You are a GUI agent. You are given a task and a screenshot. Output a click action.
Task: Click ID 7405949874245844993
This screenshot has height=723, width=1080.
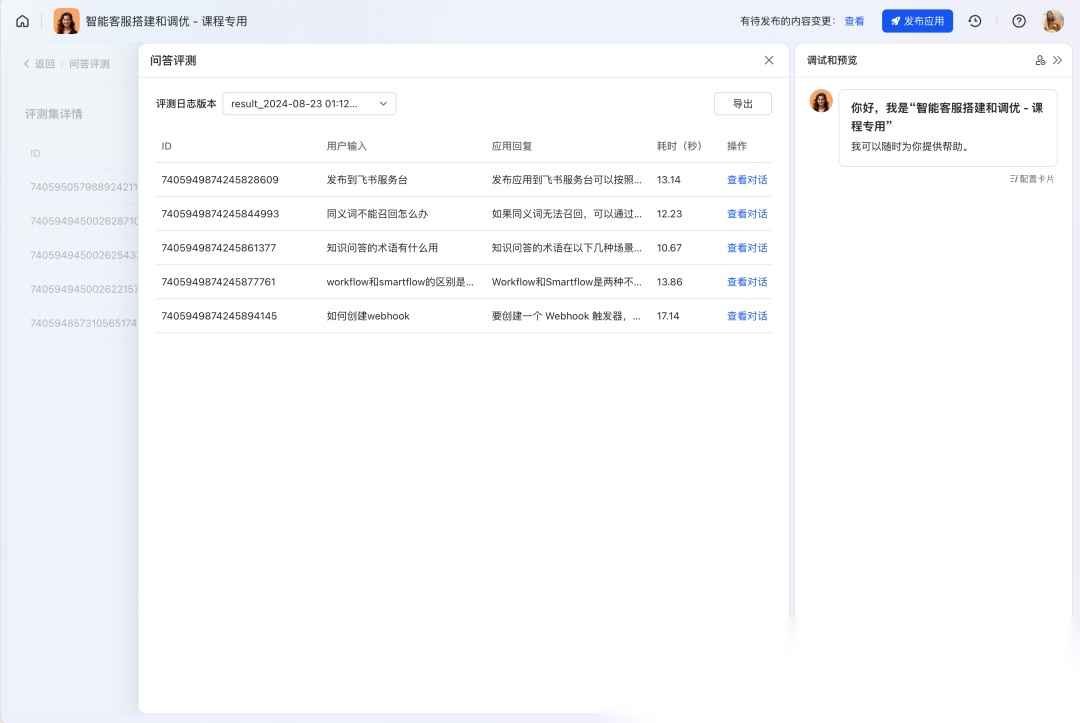[220, 214]
